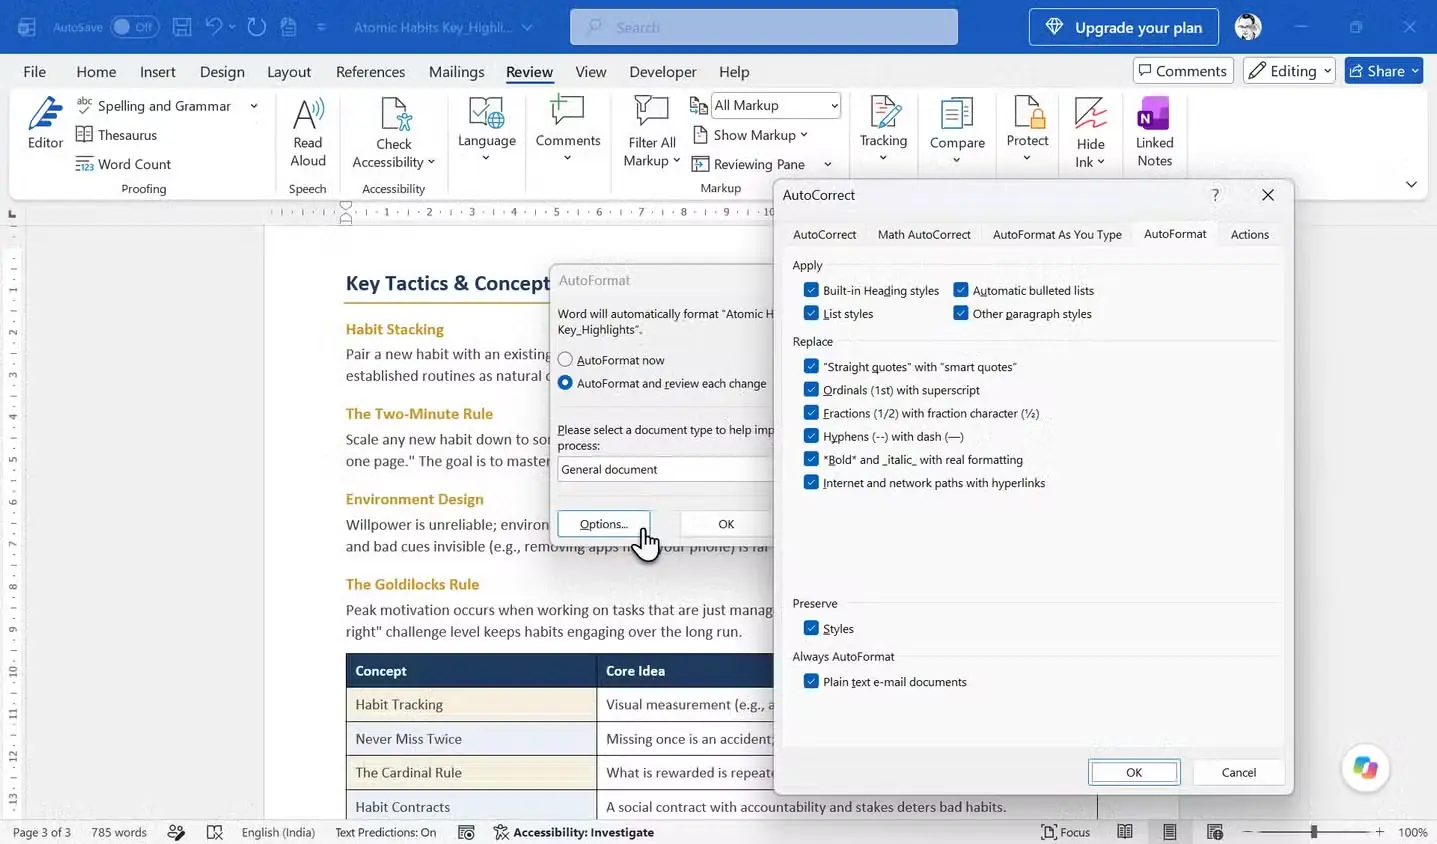Open the Compare documents tool

point(957,130)
